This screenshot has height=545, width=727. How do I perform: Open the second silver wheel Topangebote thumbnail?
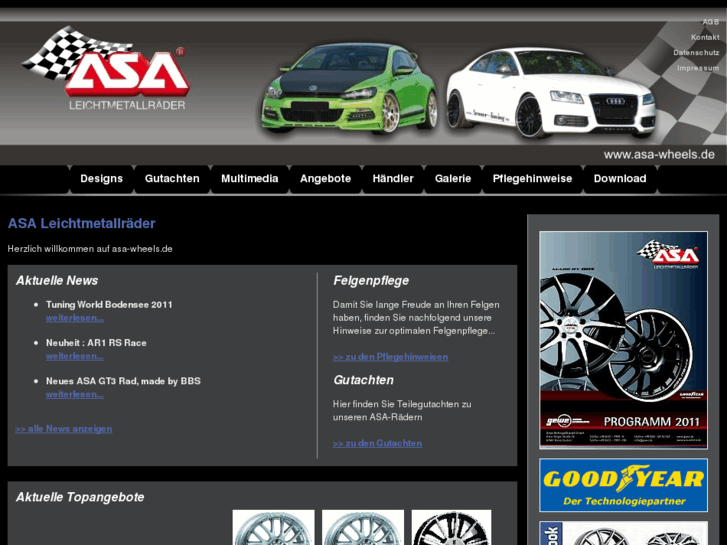(x=363, y=527)
